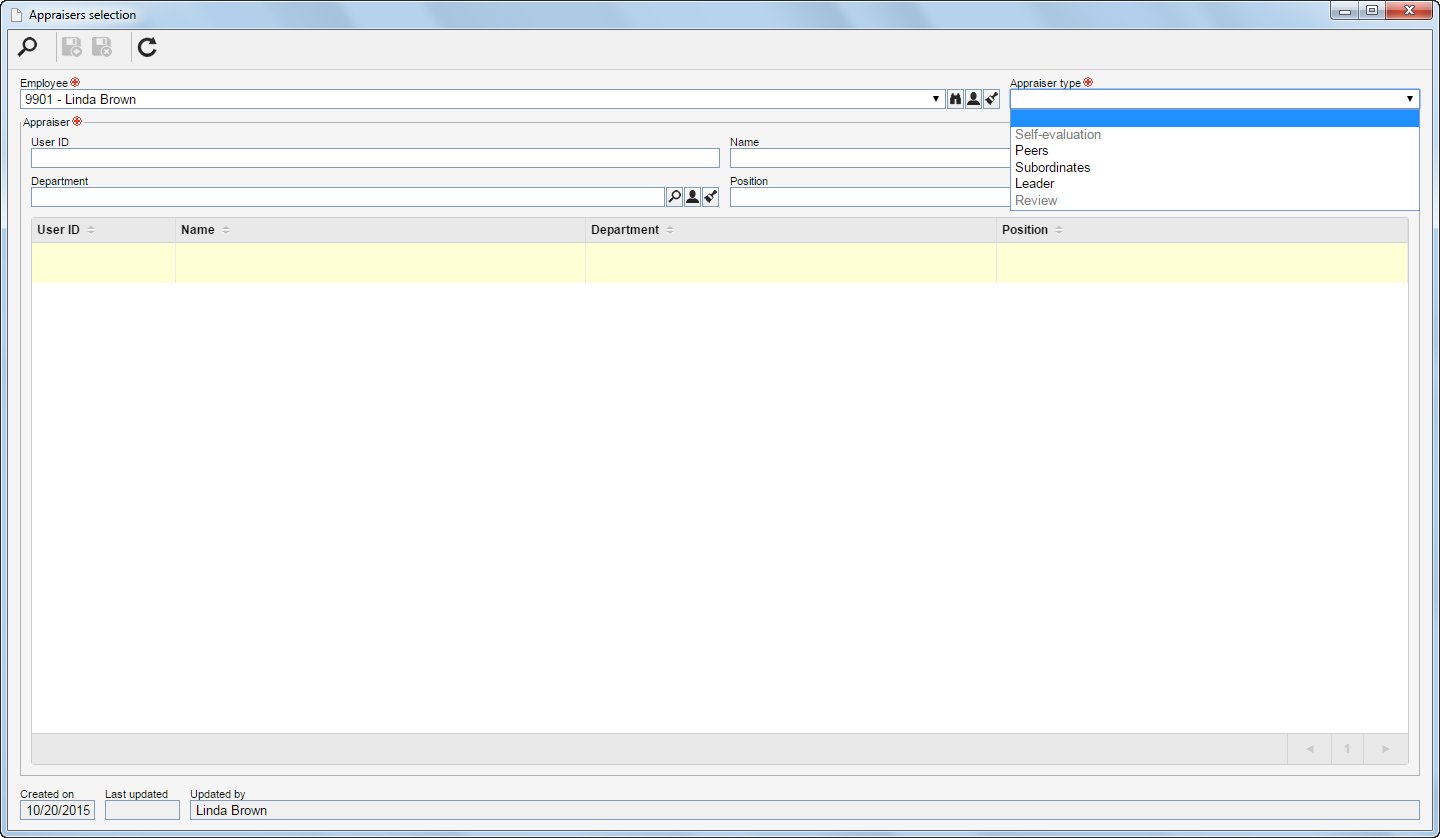Choose Review from Appraiser type list
1440x838 pixels.
click(x=1215, y=200)
